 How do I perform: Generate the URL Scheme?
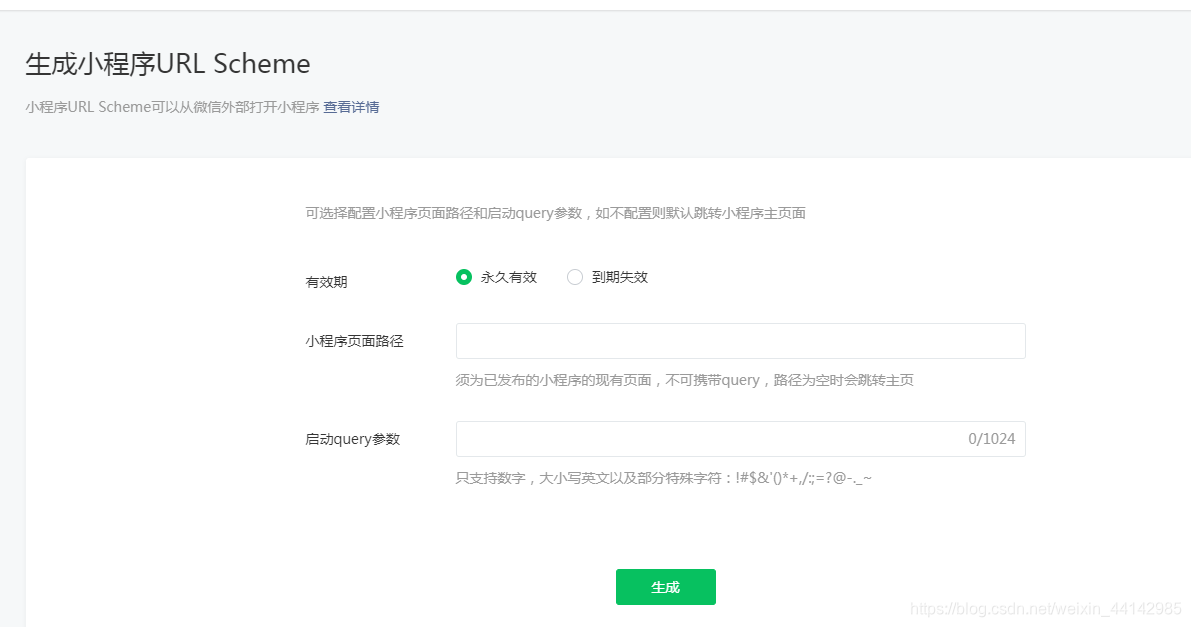[665, 588]
